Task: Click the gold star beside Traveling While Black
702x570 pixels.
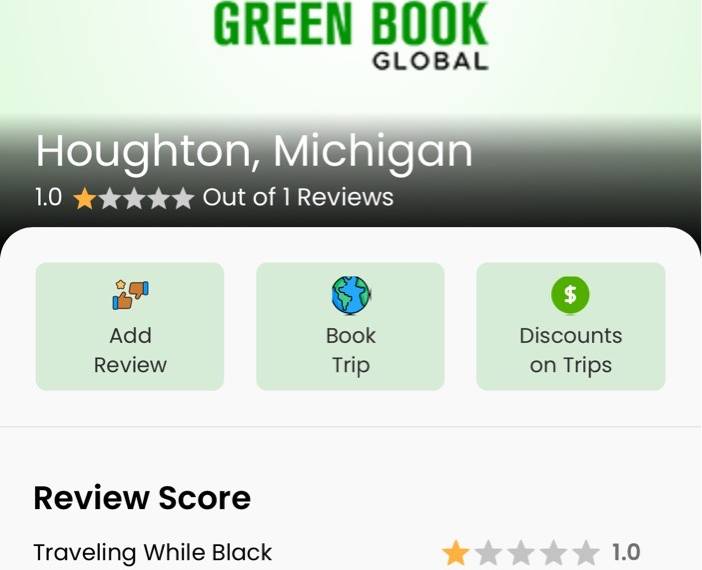Action: click(455, 553)
